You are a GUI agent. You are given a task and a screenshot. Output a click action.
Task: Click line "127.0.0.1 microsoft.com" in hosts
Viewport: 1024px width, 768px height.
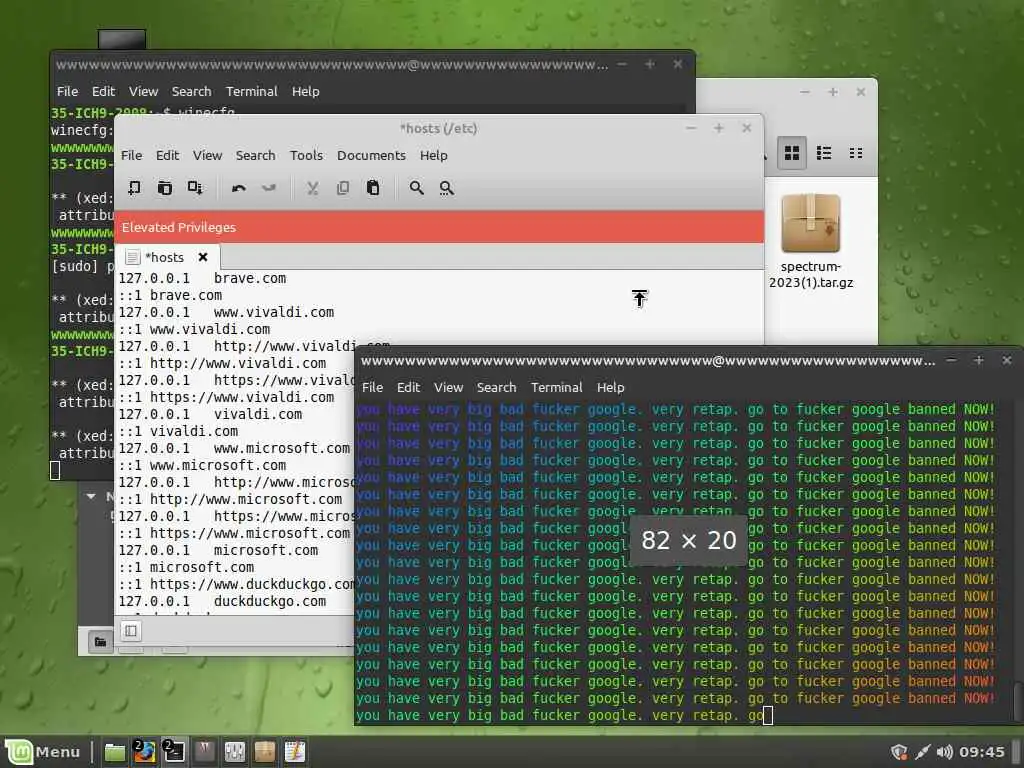click(218, 550)
